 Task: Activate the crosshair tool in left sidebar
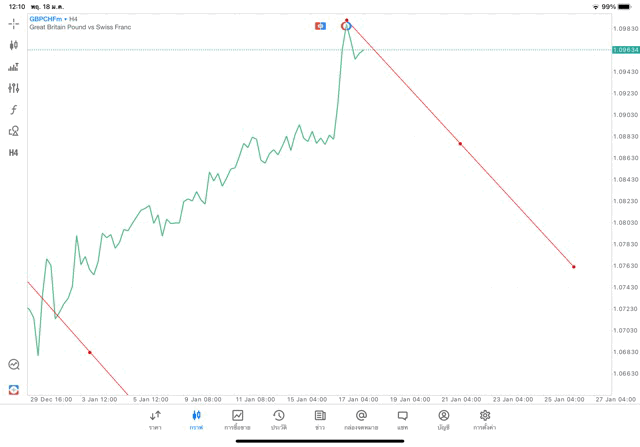tap(14, 23)
